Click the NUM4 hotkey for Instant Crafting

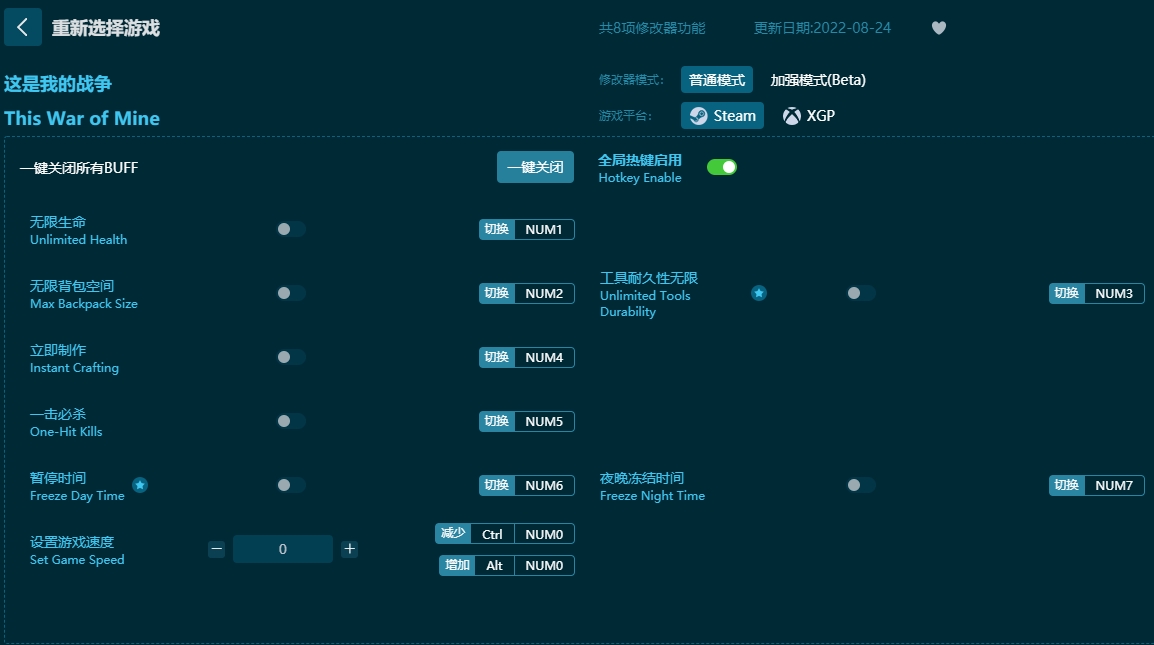pyautogui.click(x=544, y=357)
